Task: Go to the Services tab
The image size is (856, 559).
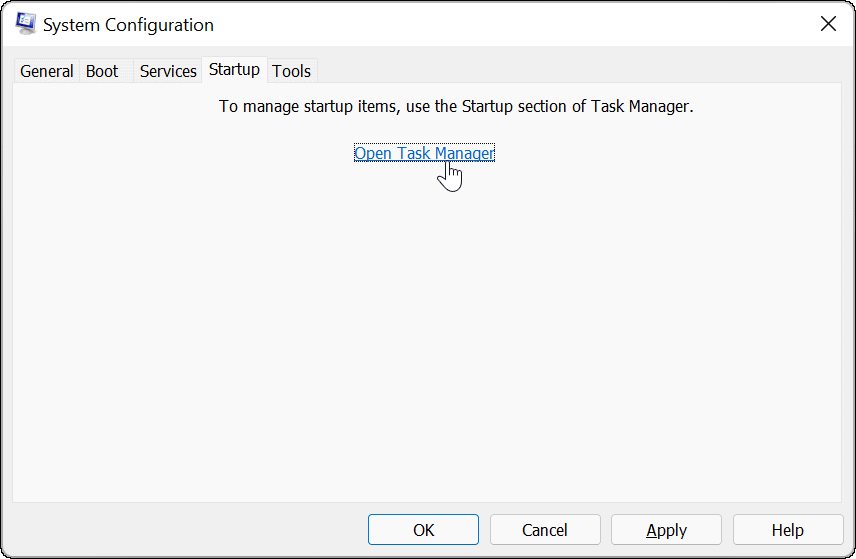Action: [168, 71]
